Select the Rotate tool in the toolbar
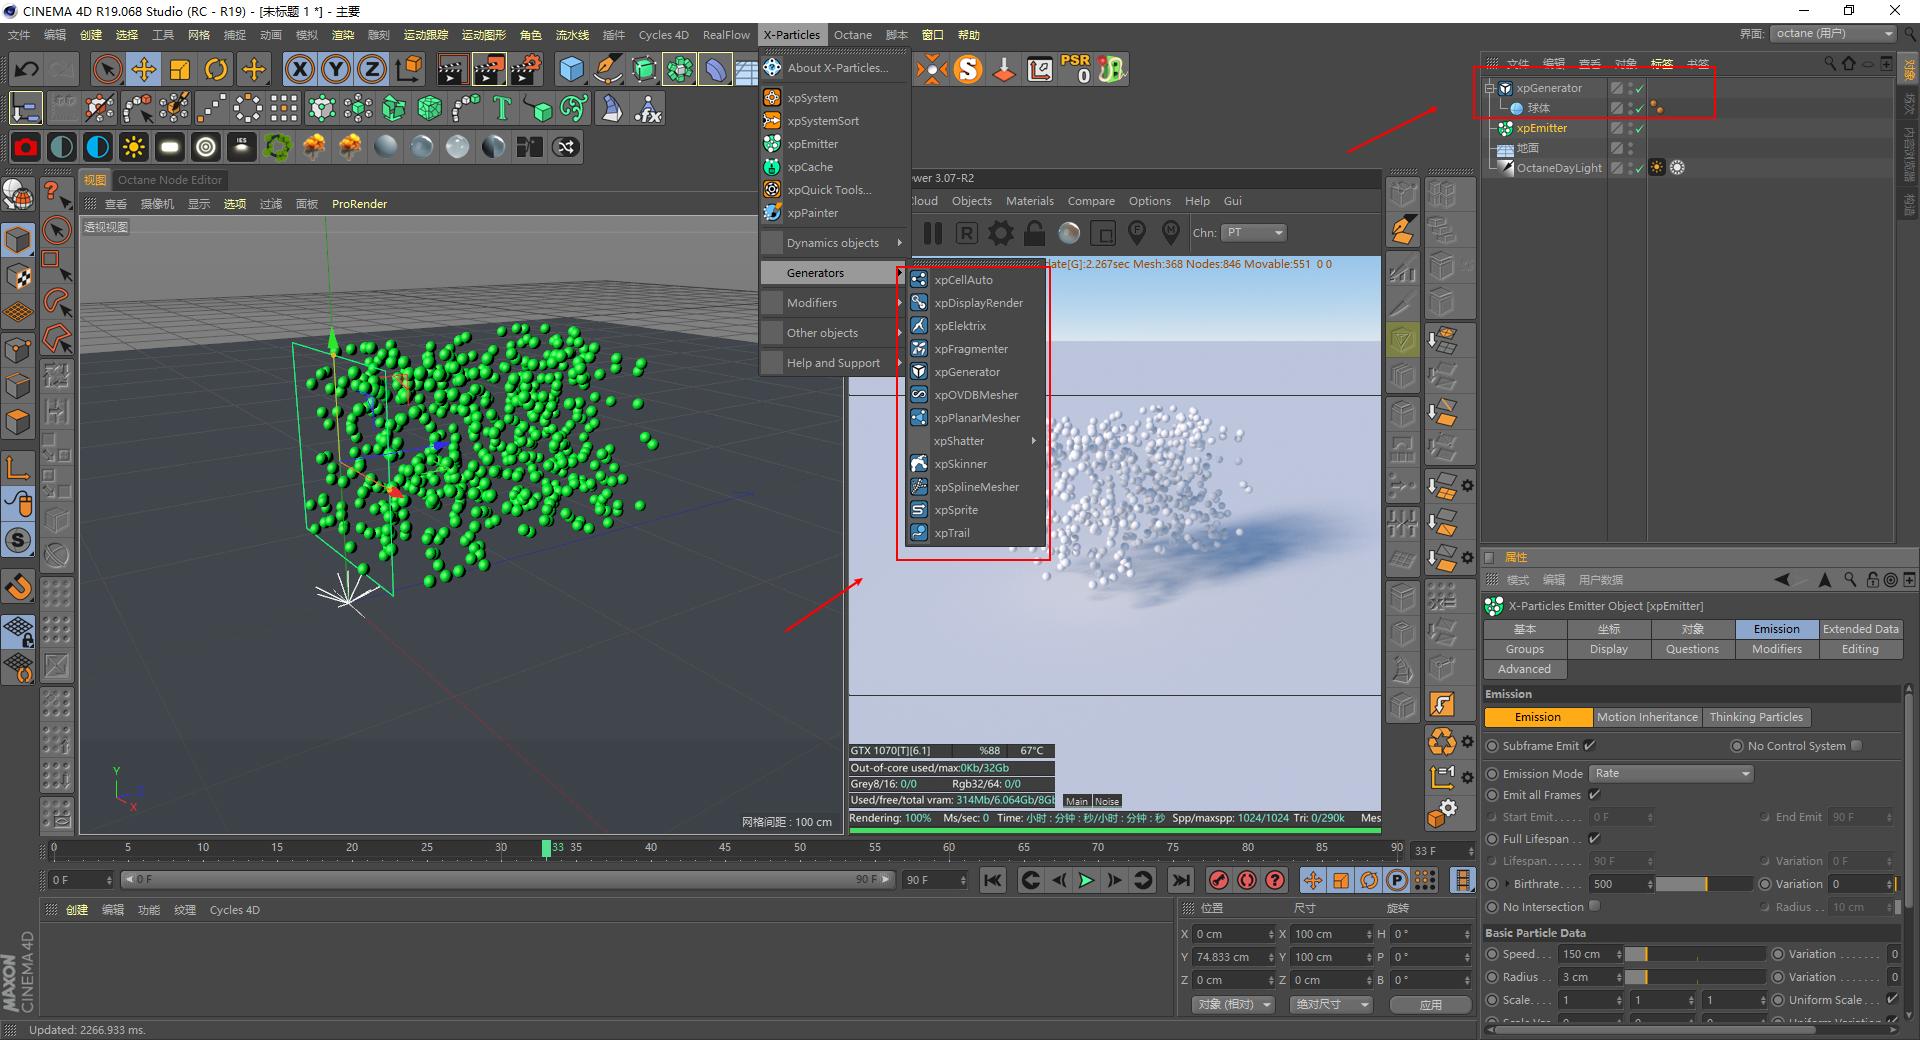This screenshot has height=1040, width=1920. point(217,69)
